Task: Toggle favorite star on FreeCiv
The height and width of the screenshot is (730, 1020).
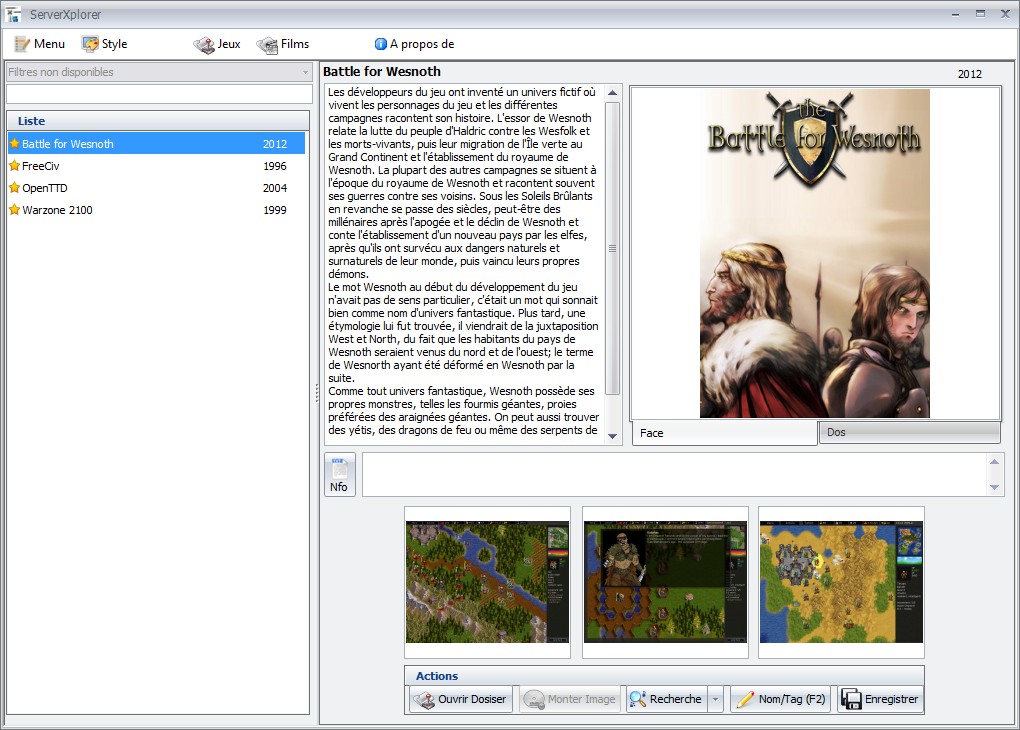Action: click(x=14, y=166)
